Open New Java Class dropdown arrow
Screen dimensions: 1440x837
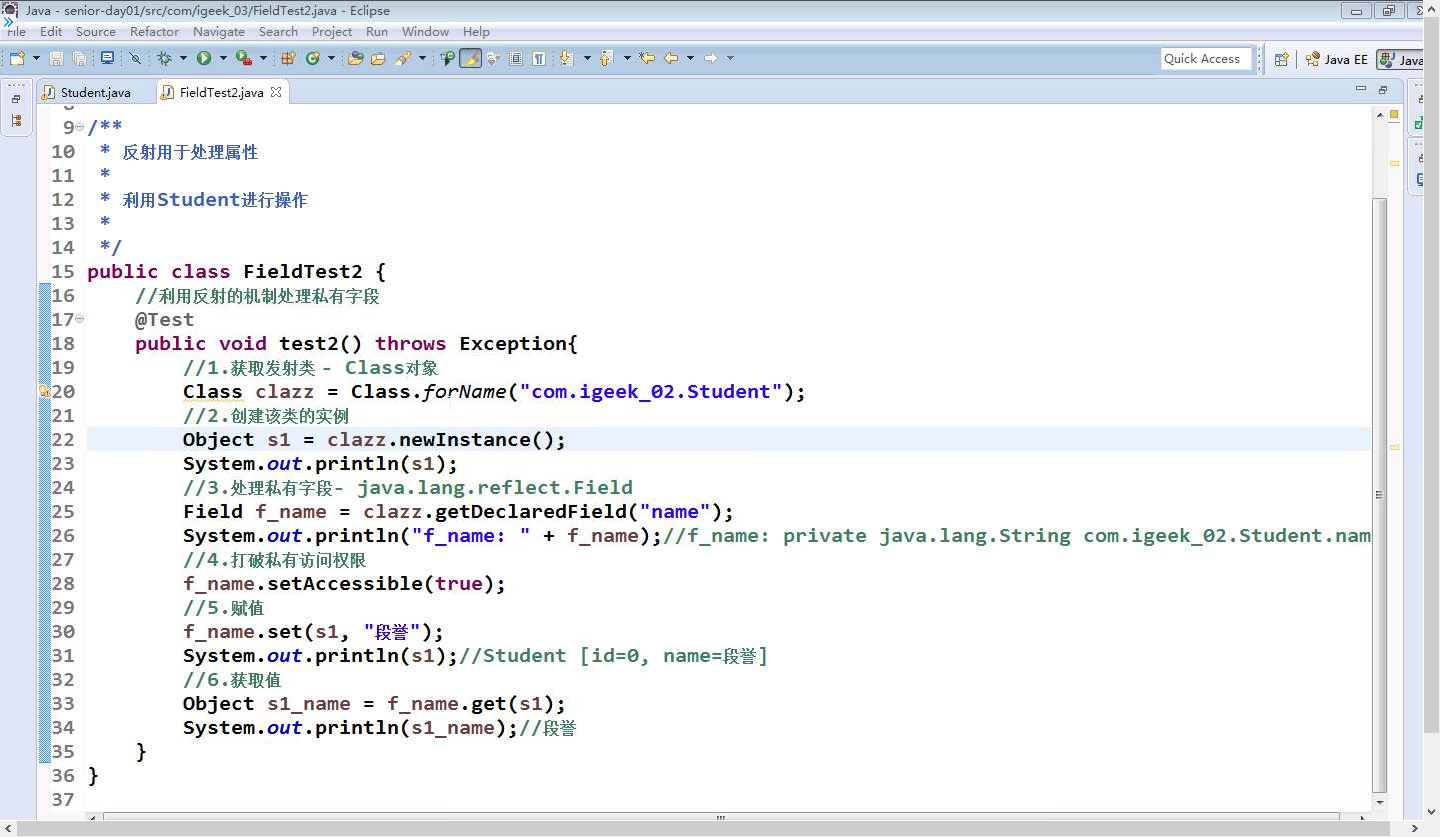click(331, 58)
